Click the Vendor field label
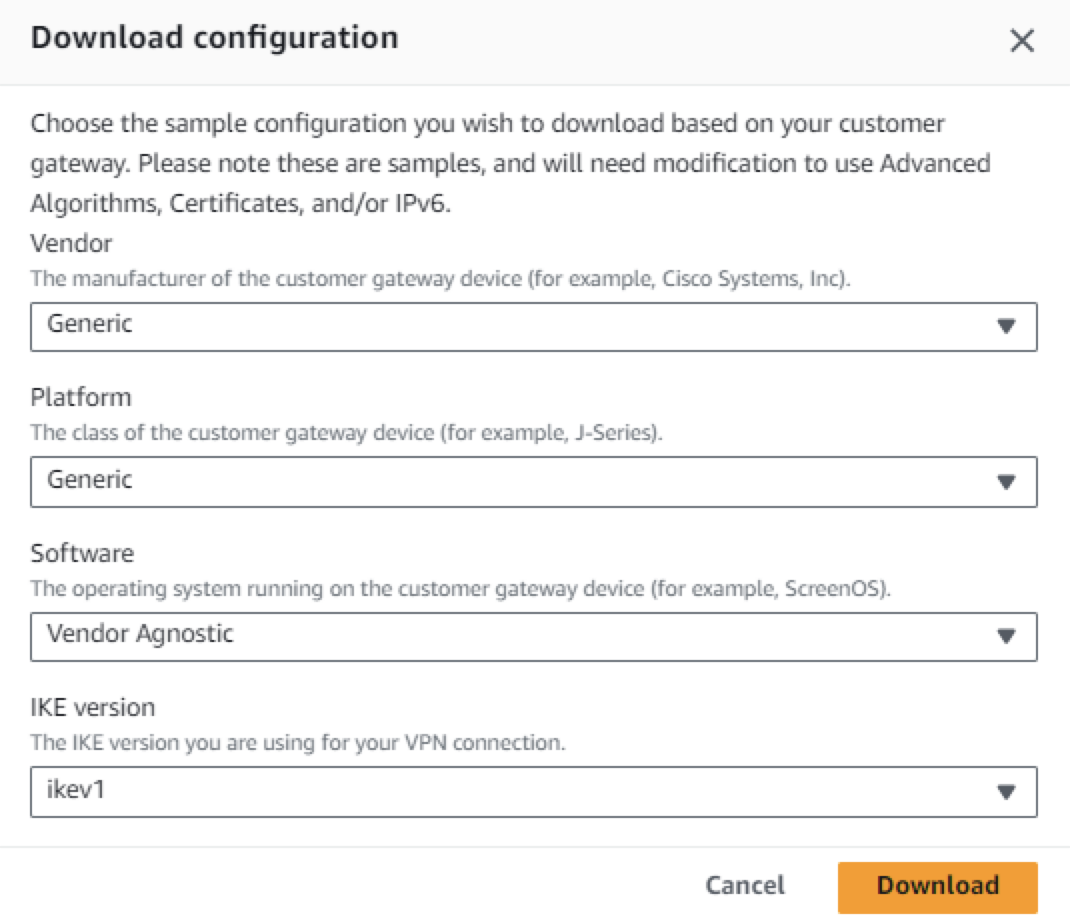The height and width of the screenshot is (922, 1070). click(71, 244)
